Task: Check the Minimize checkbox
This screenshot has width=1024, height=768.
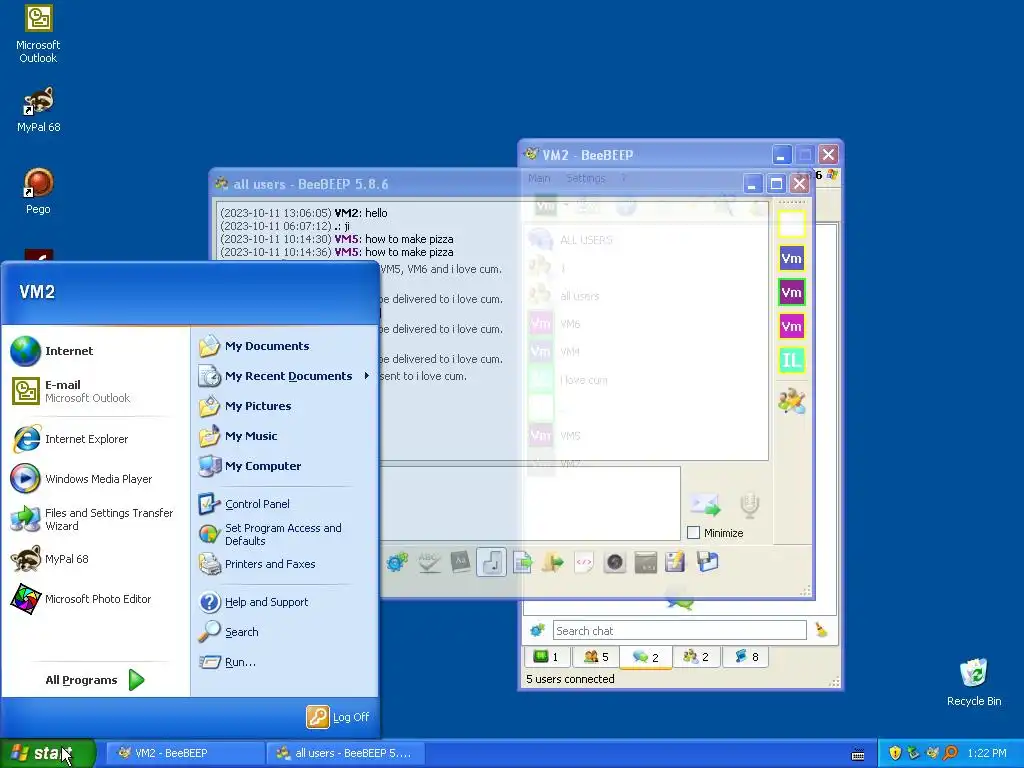Action: pyautogui.click(x=694, y=533)
